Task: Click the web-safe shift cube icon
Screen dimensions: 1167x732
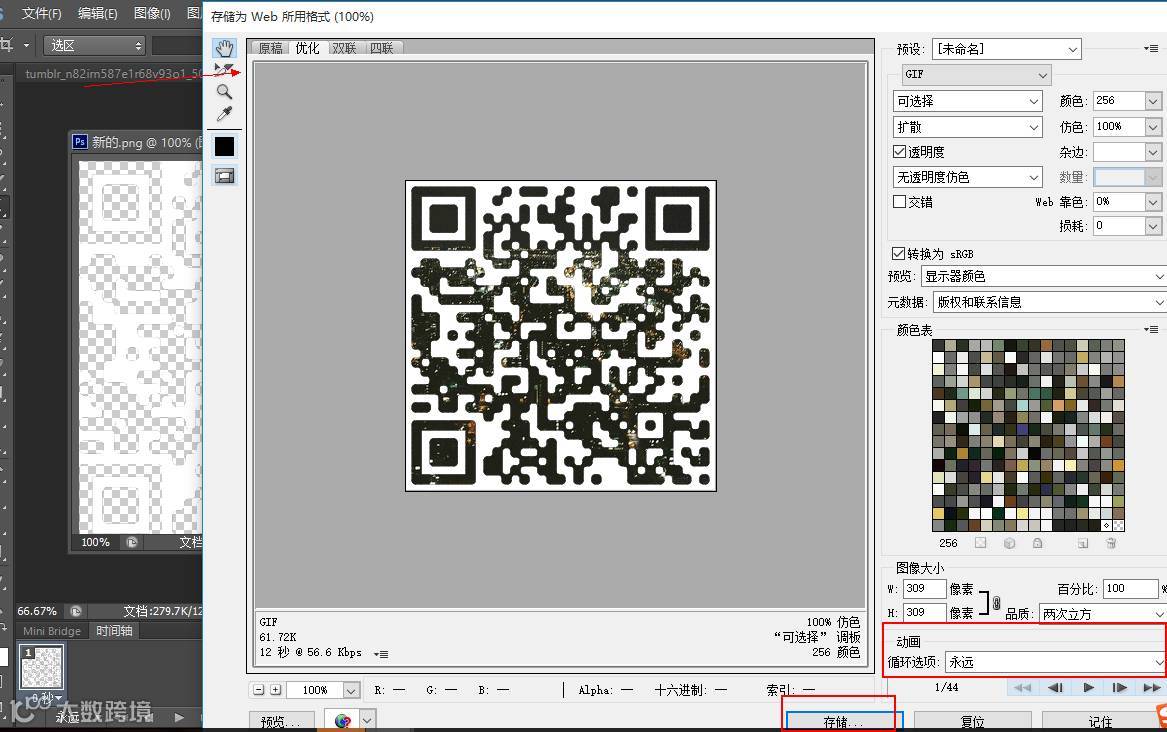Action: [x=1009, y=543]
